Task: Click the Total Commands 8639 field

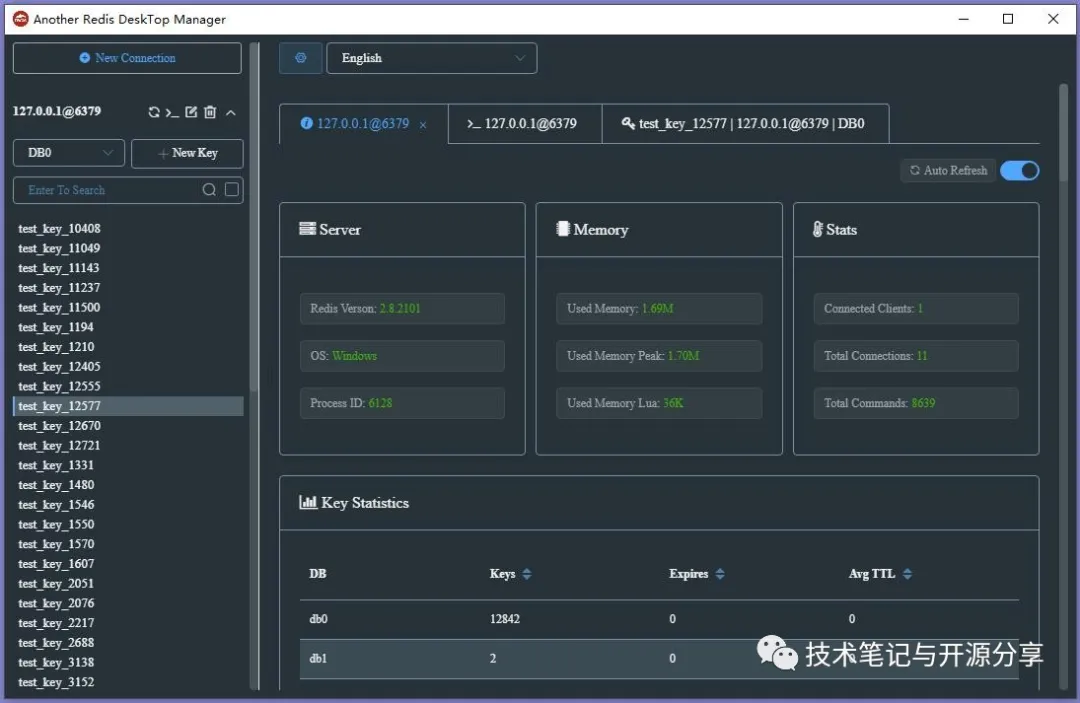Action: 915,403
